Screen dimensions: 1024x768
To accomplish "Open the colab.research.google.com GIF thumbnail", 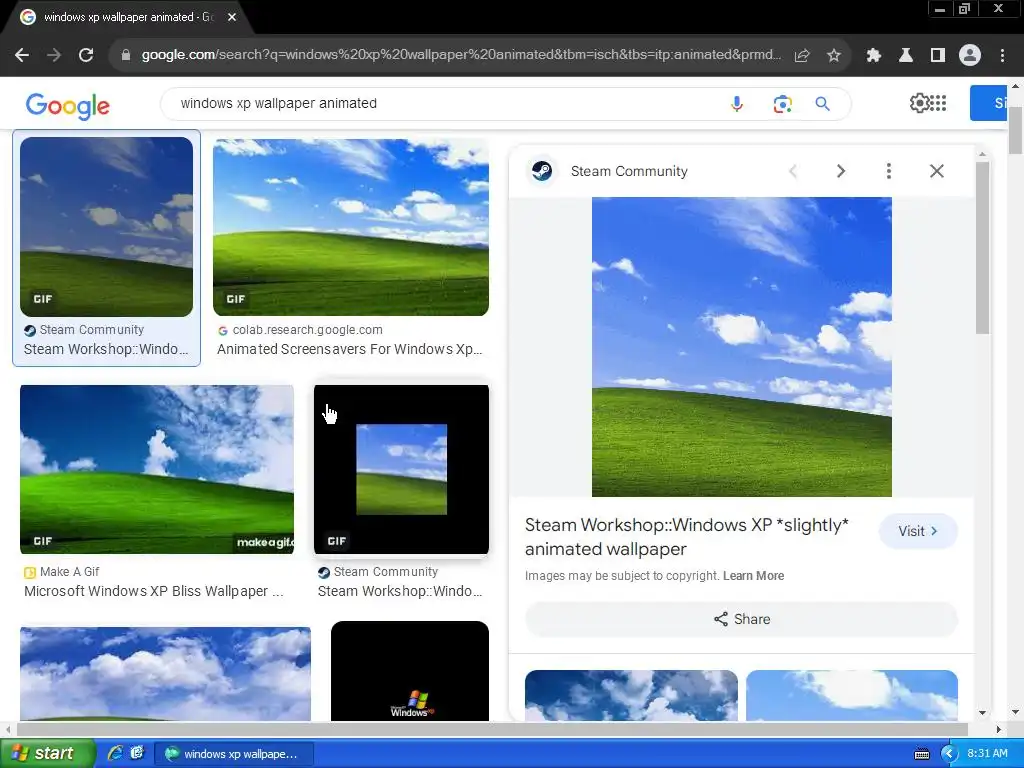I will [x=351, y=227].
